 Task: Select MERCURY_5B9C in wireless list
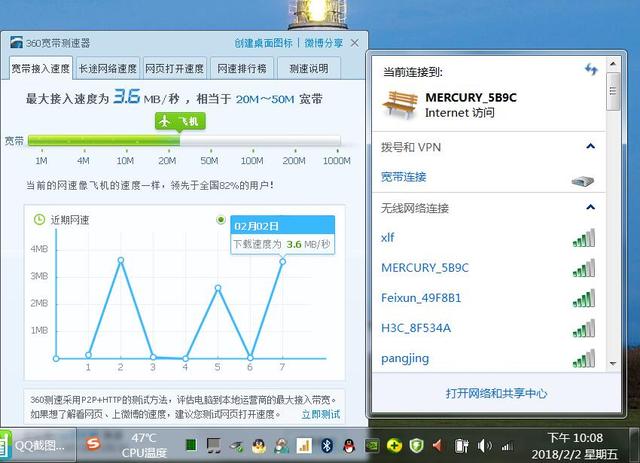(x=488, y=268)
